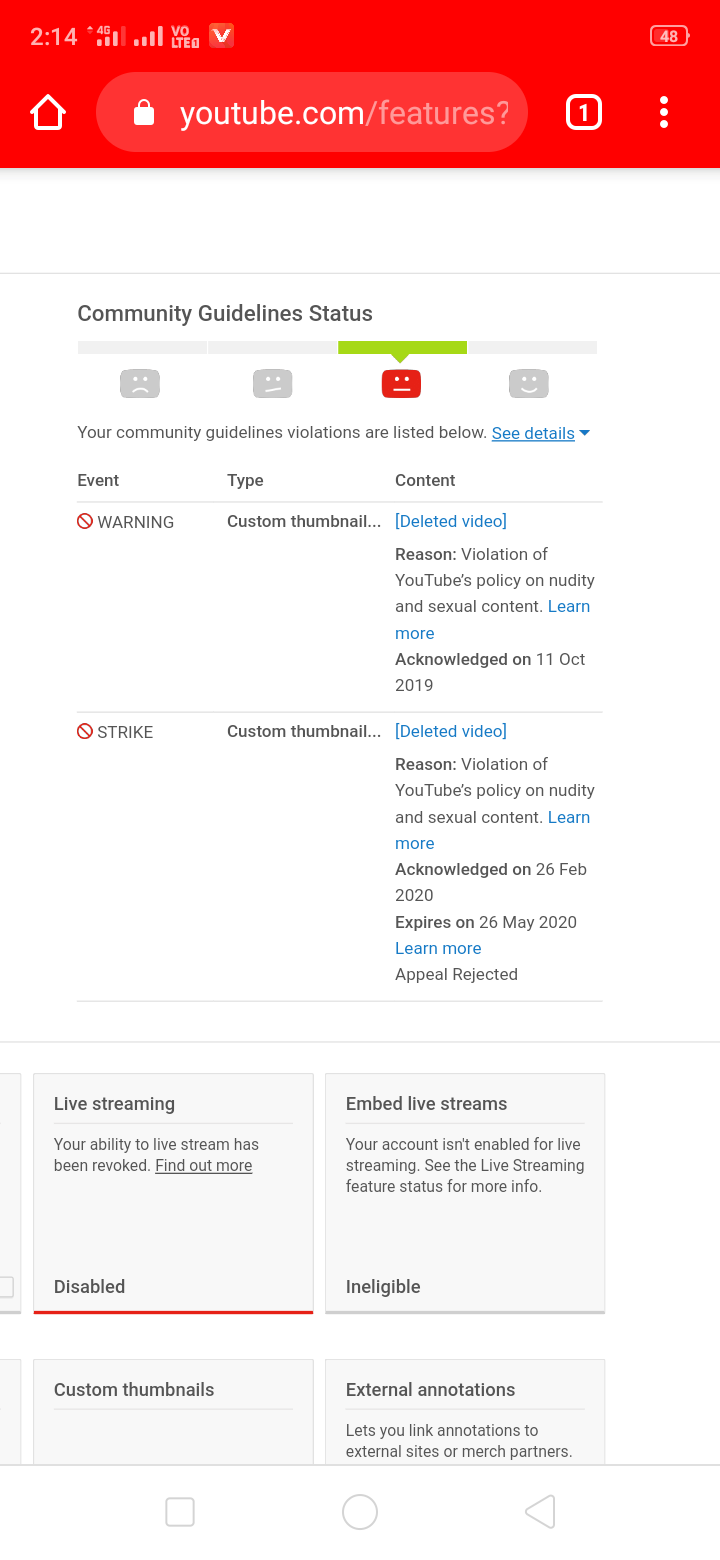The image size is (720, 1560).
Task: Open the three-dot browser menu
Action: (x=663, y=112)
